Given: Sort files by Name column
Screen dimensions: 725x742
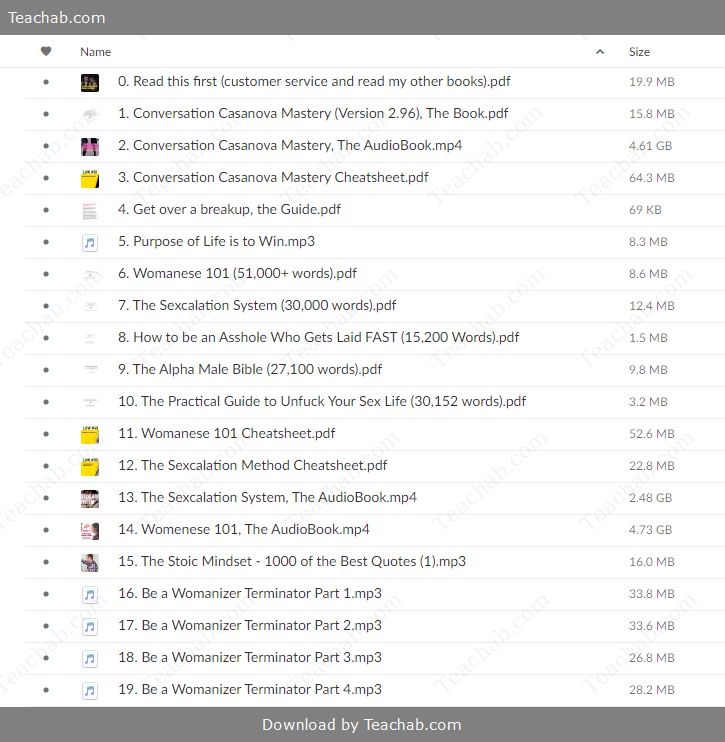Looking at the screenshot, I should (96, 52).
